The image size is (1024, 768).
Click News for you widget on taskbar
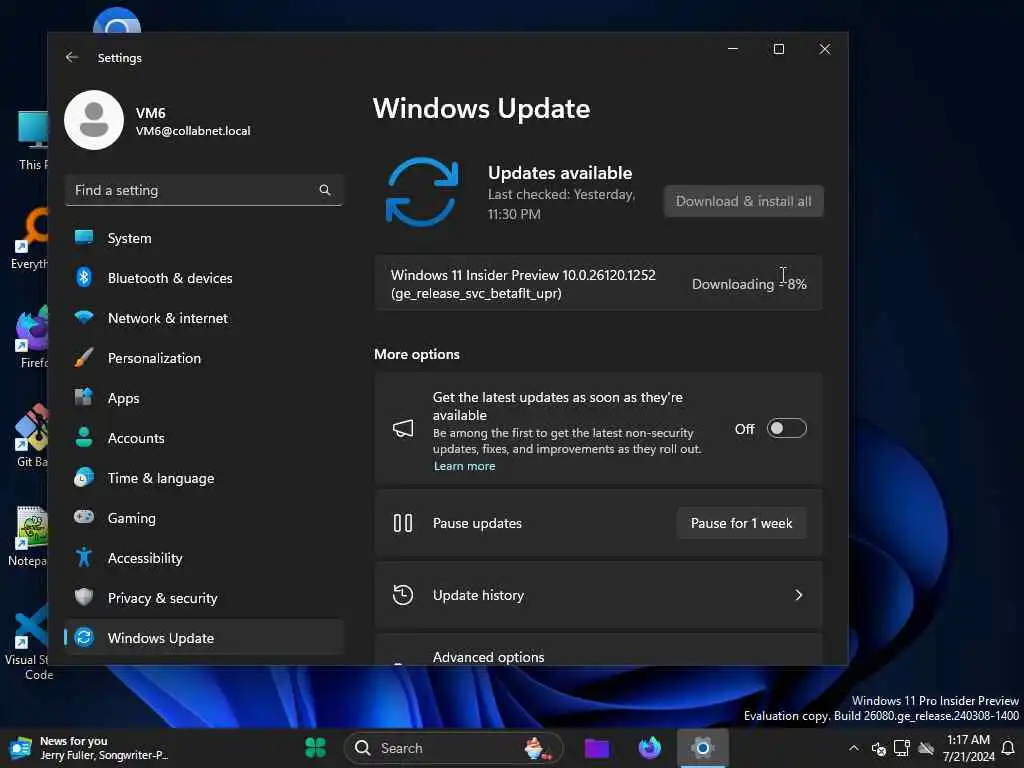[88, 748]
